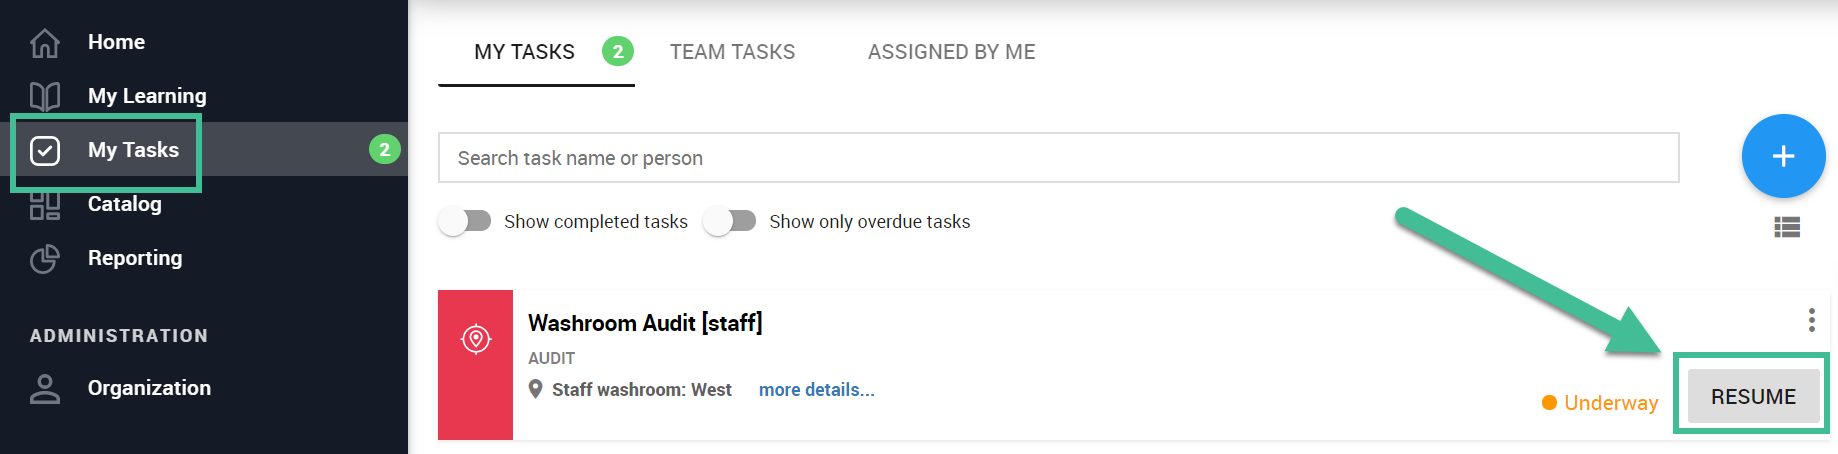
Task: Click the red audit location icon
Action: tap(476, 339)
